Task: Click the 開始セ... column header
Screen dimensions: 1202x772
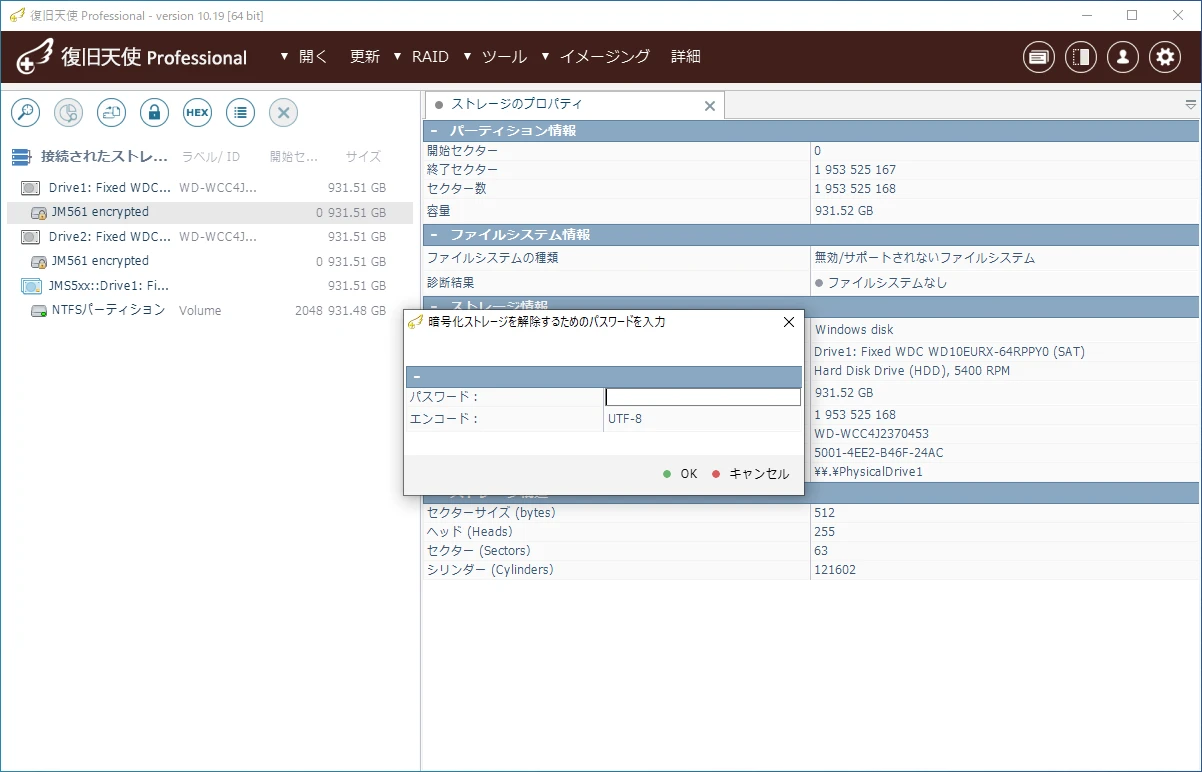Action: (x=294, y=157)
